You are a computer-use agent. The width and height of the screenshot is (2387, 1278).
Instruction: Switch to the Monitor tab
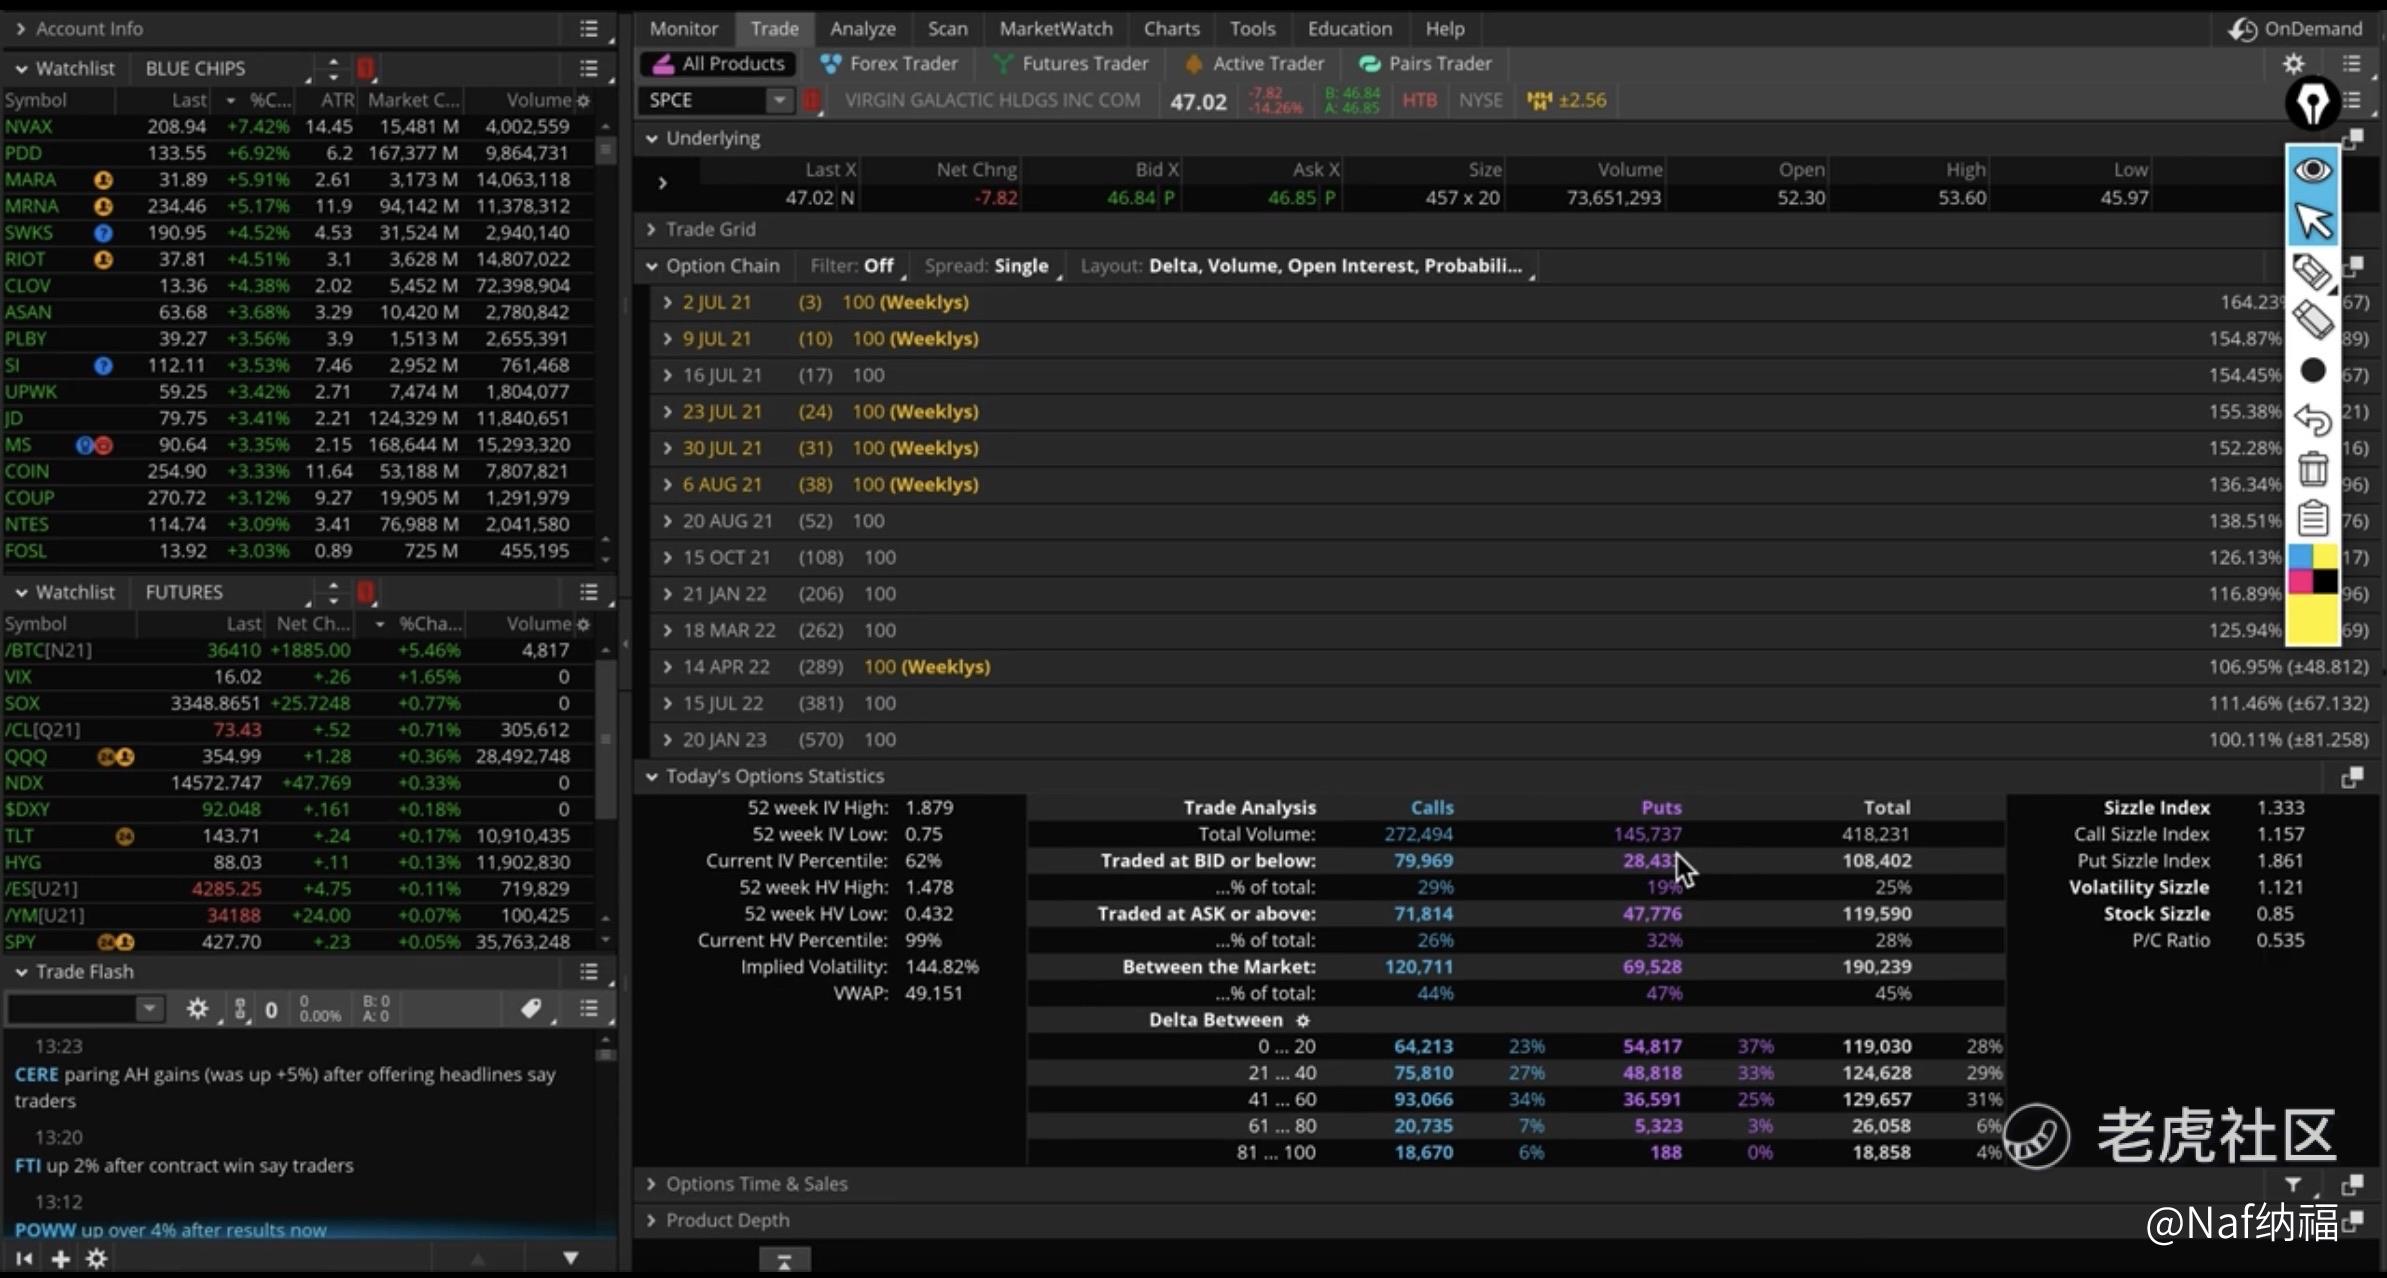pos(683,29)
